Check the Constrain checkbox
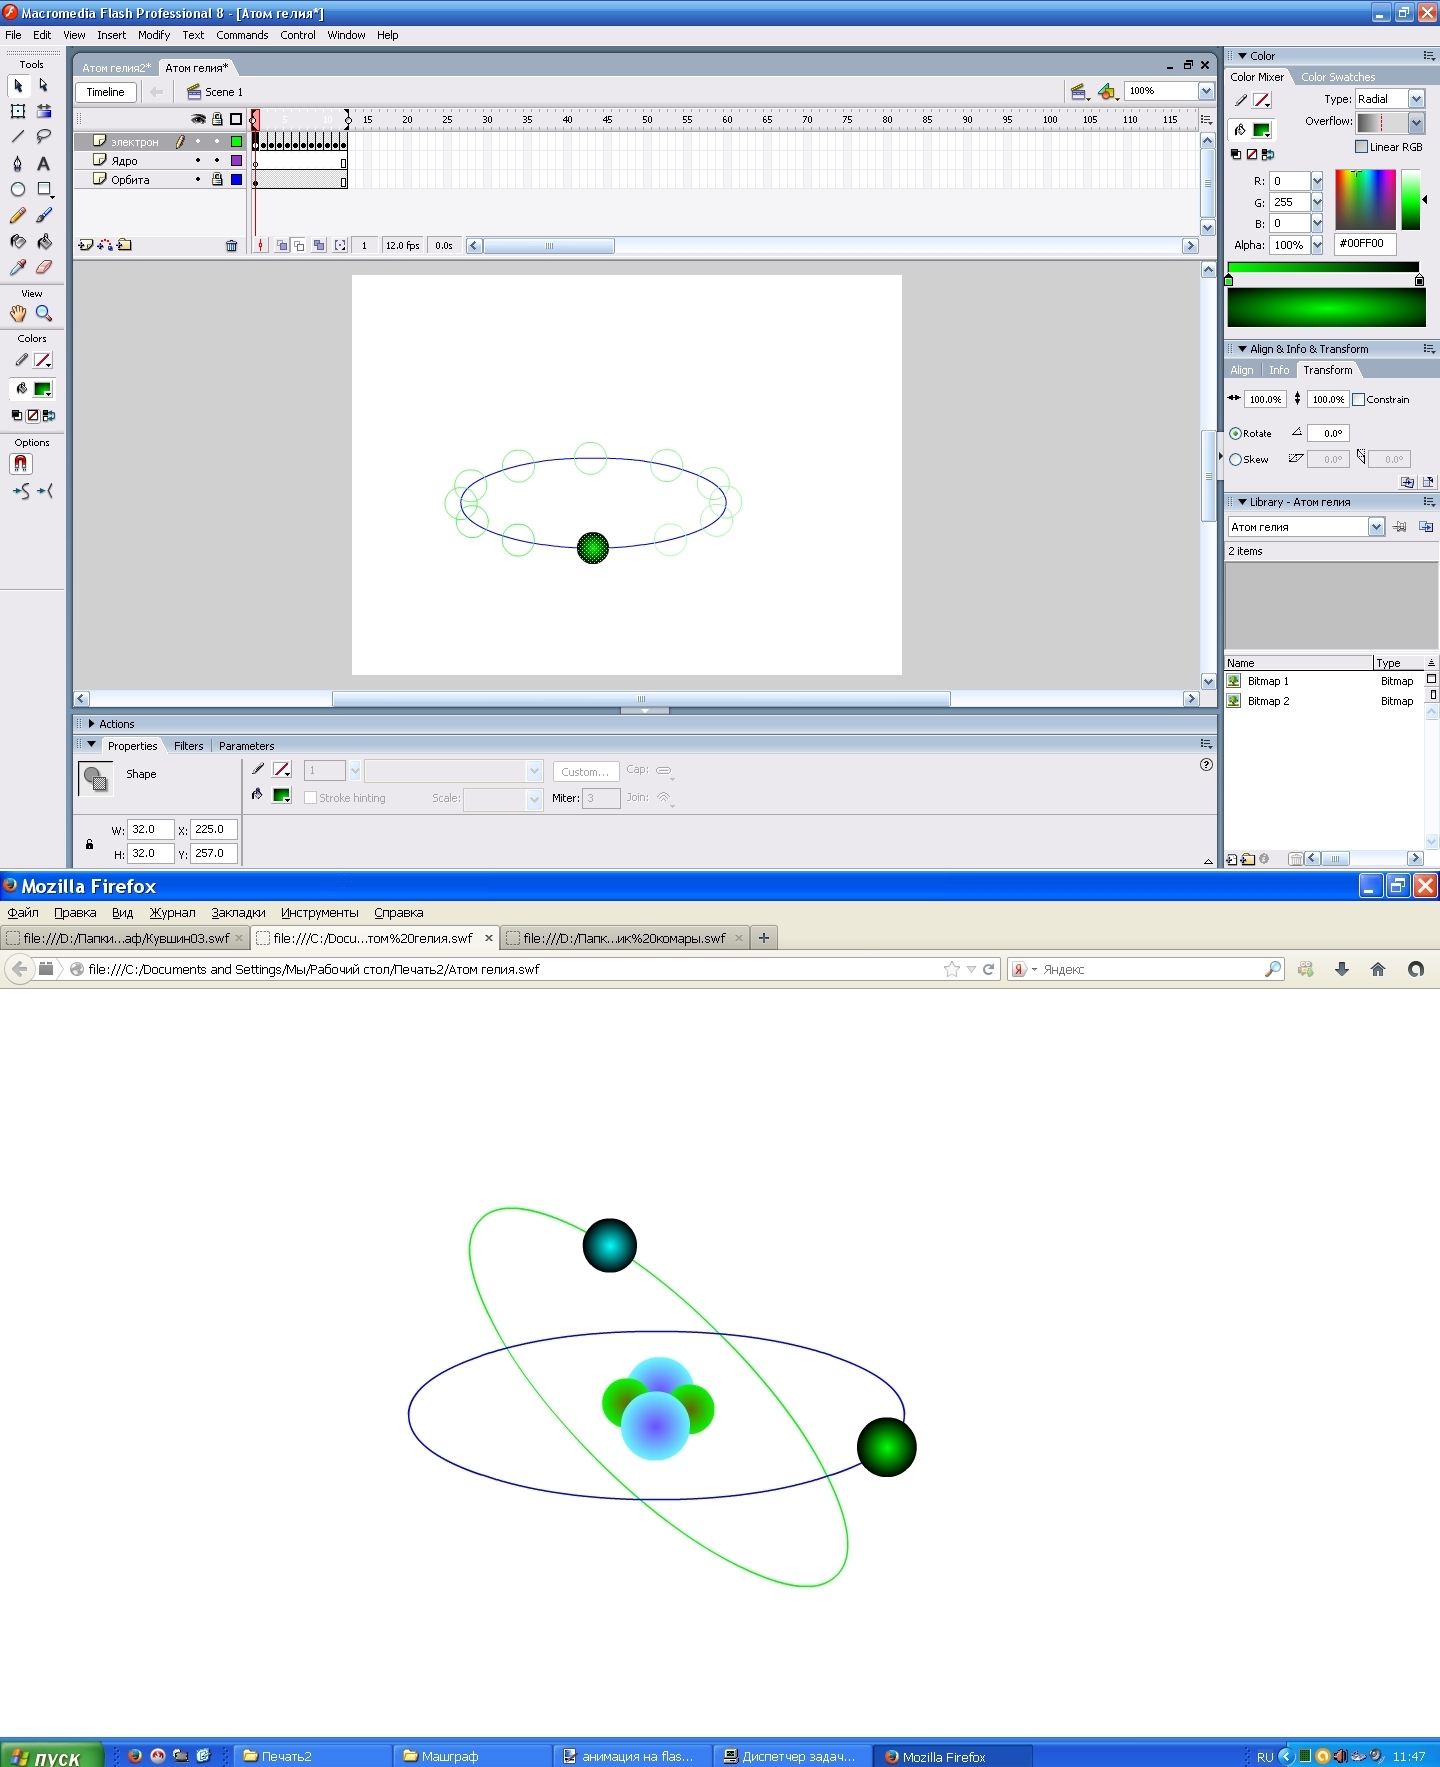Image resolution: width=1440 pixels, height=1767 pixels. point(1359,400)
